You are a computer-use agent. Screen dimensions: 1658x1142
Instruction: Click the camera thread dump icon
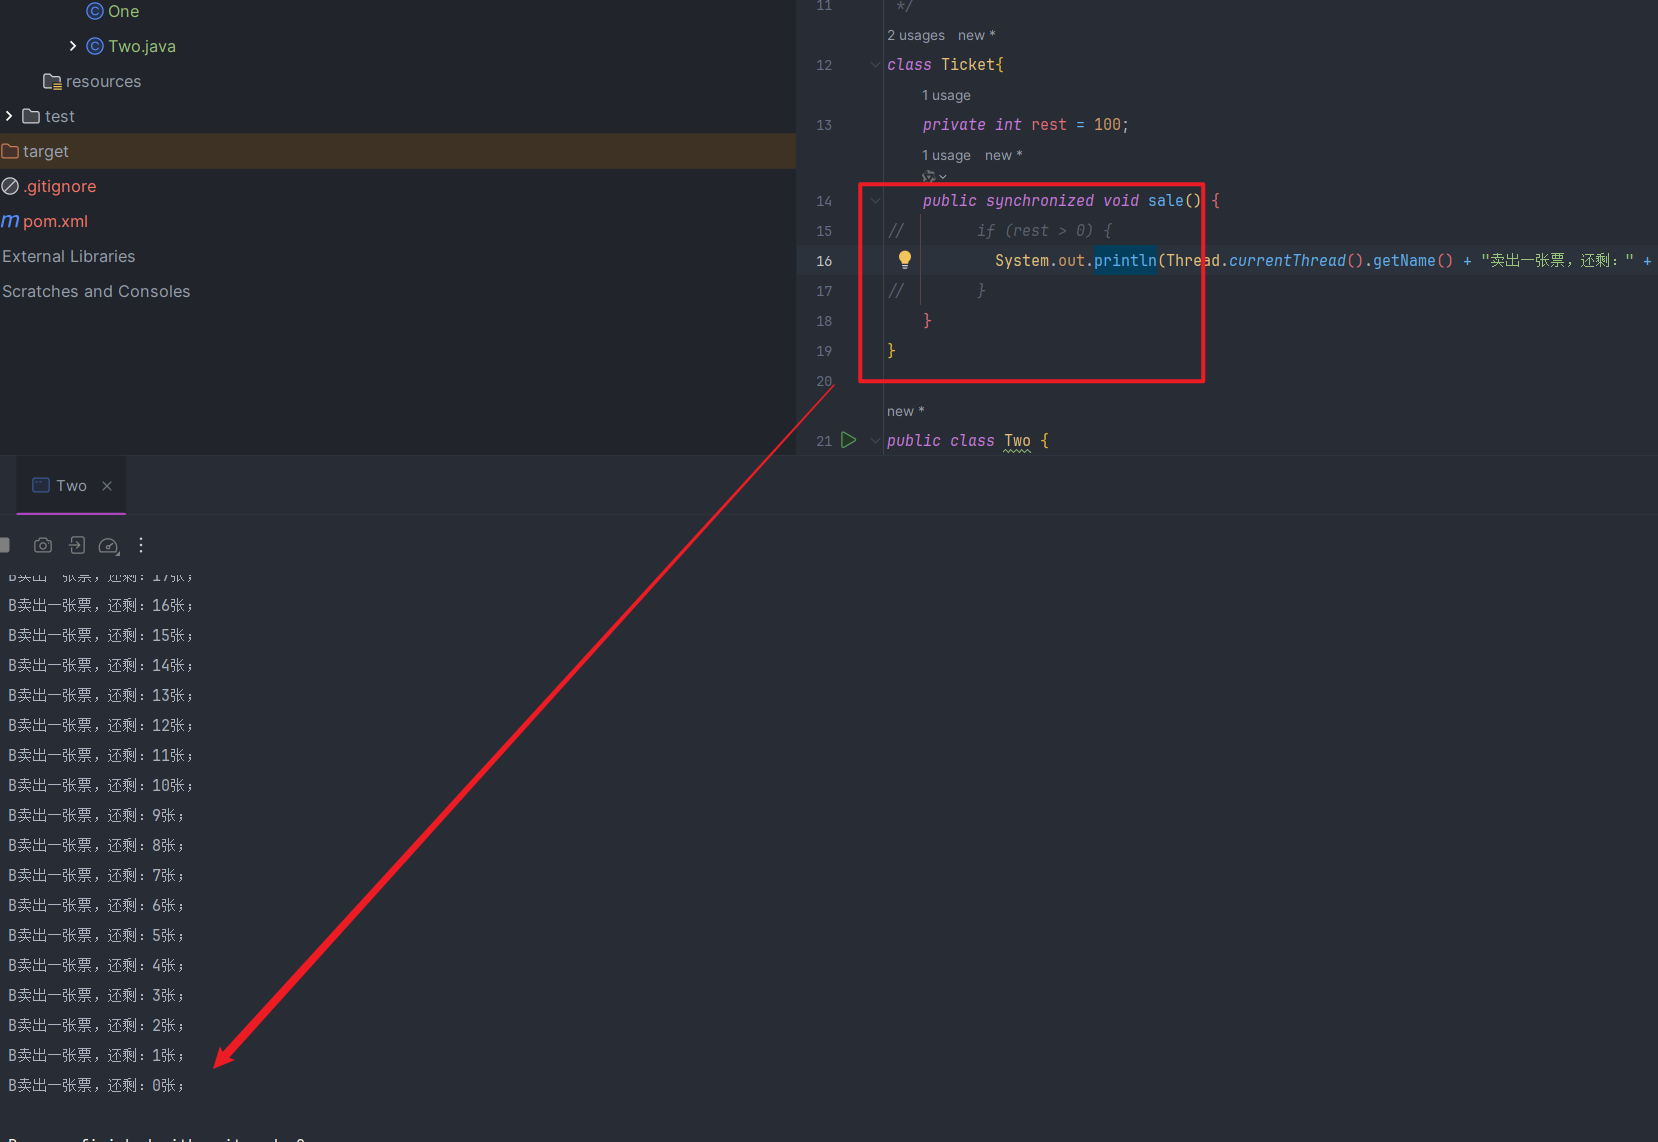[43, 545]
